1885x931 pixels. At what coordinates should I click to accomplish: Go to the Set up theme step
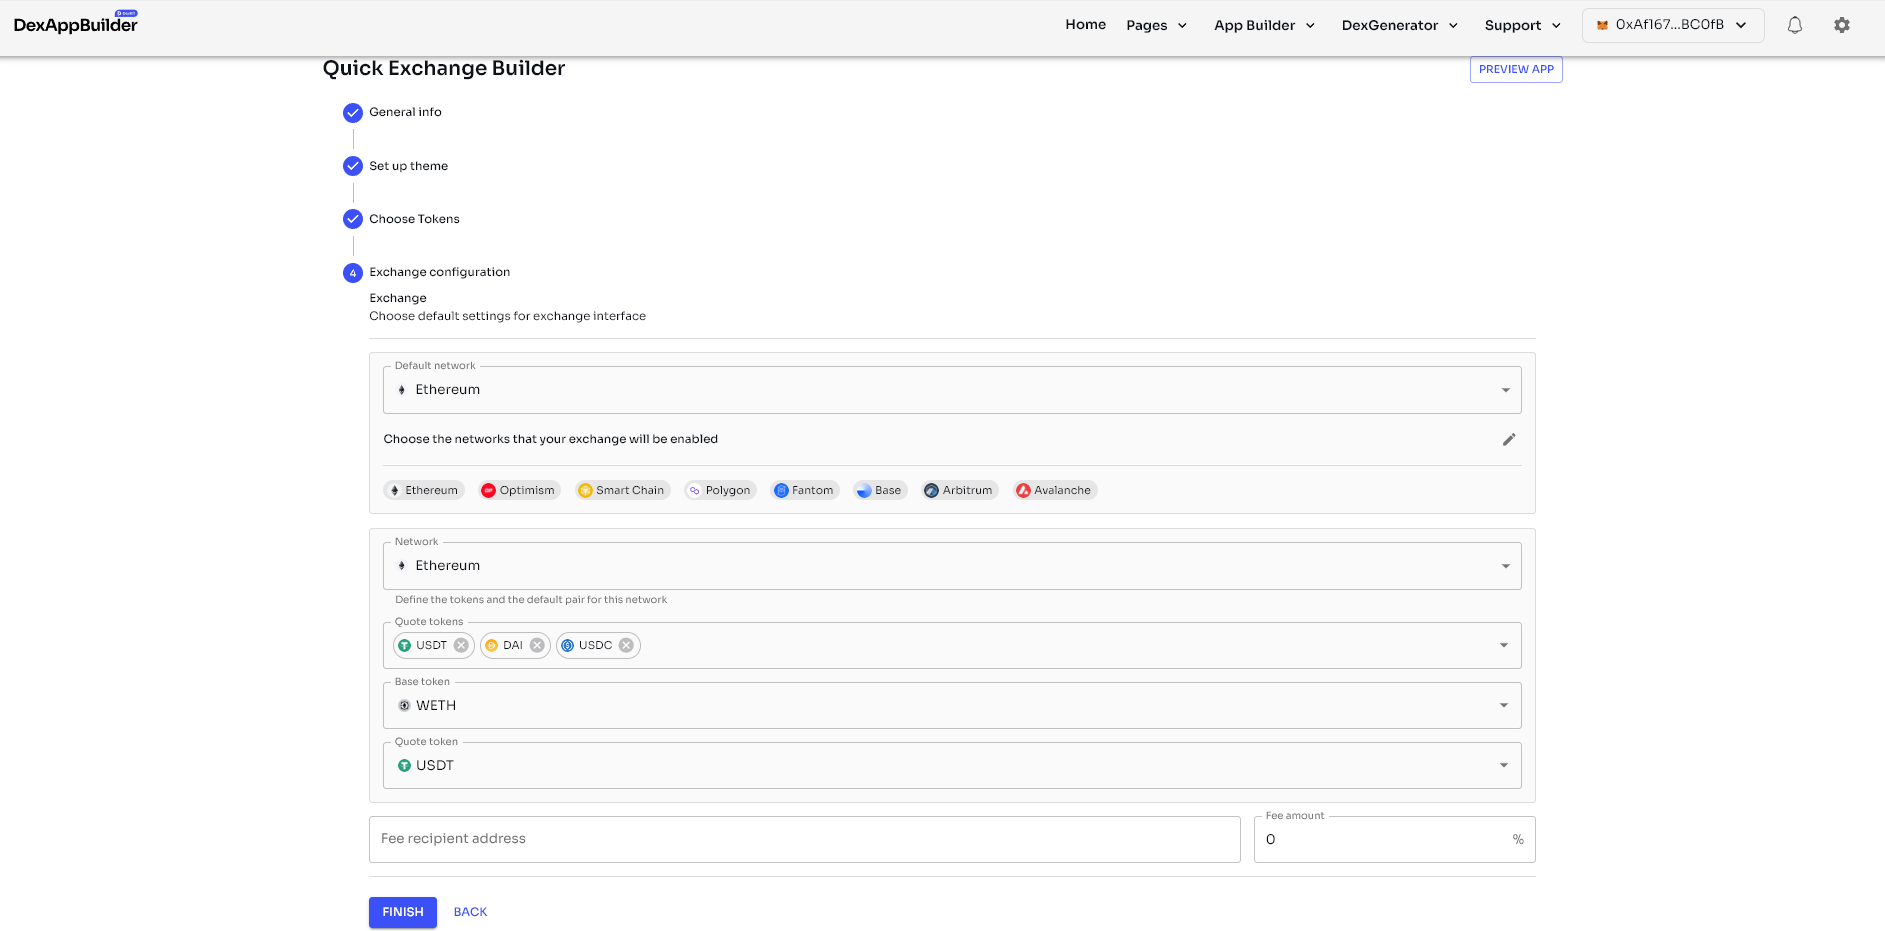[x=407, y=166]
